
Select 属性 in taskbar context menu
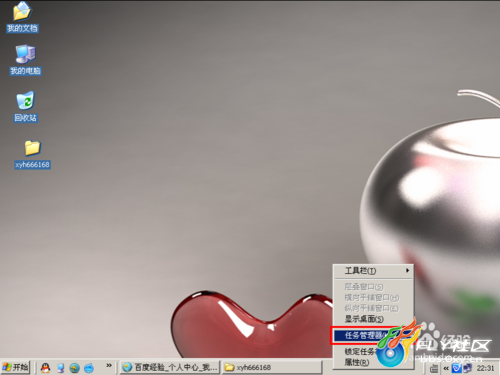(357, 362)
